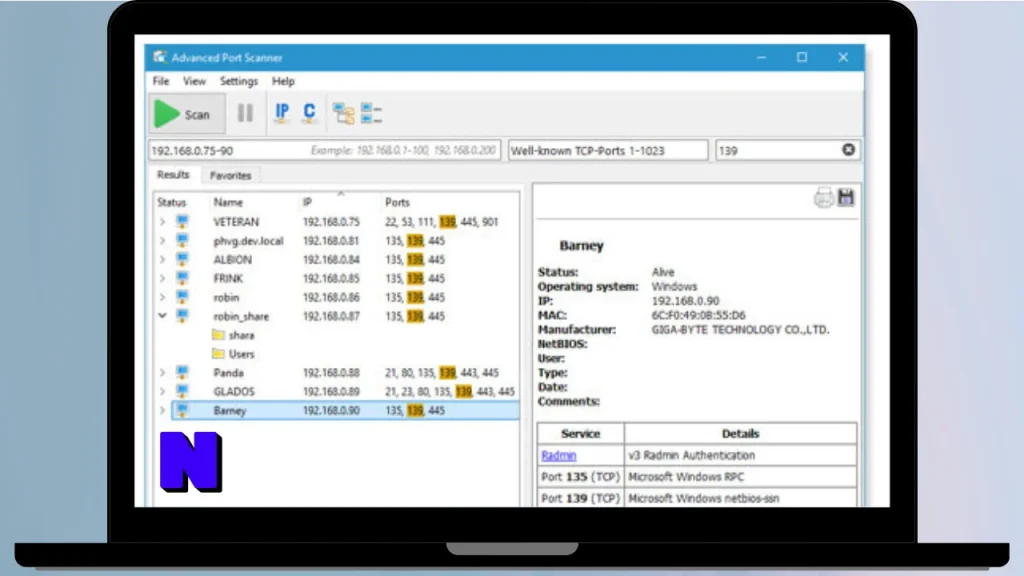Expand the ALBION host row
1024x576 pixels.
click(x=162, y=260)
